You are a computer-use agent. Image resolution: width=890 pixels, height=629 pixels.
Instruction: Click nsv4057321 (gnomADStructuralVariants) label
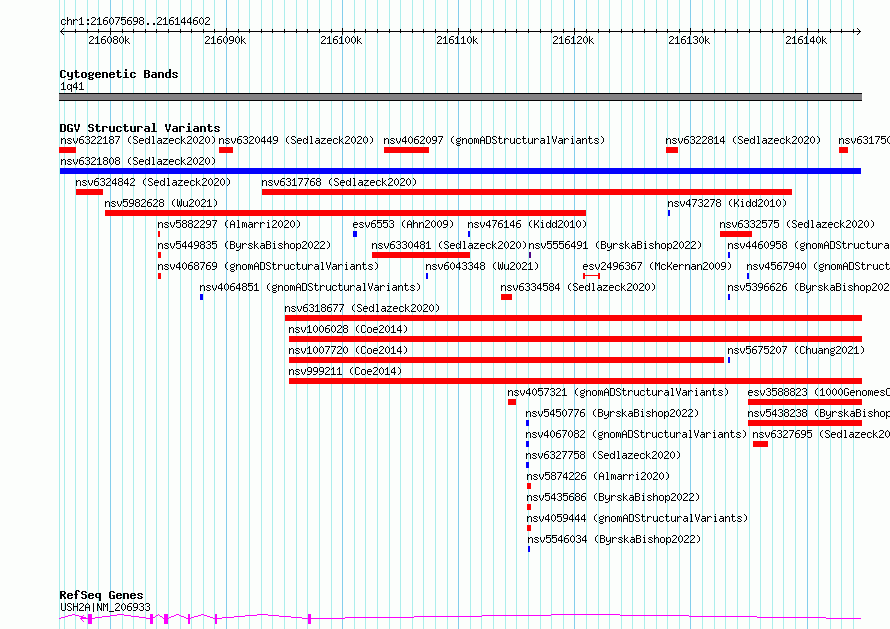point(618,392)
